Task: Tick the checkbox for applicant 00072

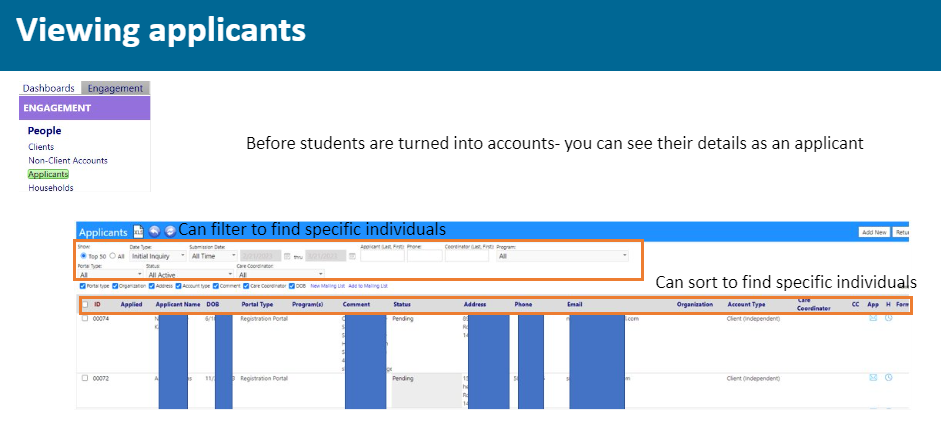Action: coord(85,378)
